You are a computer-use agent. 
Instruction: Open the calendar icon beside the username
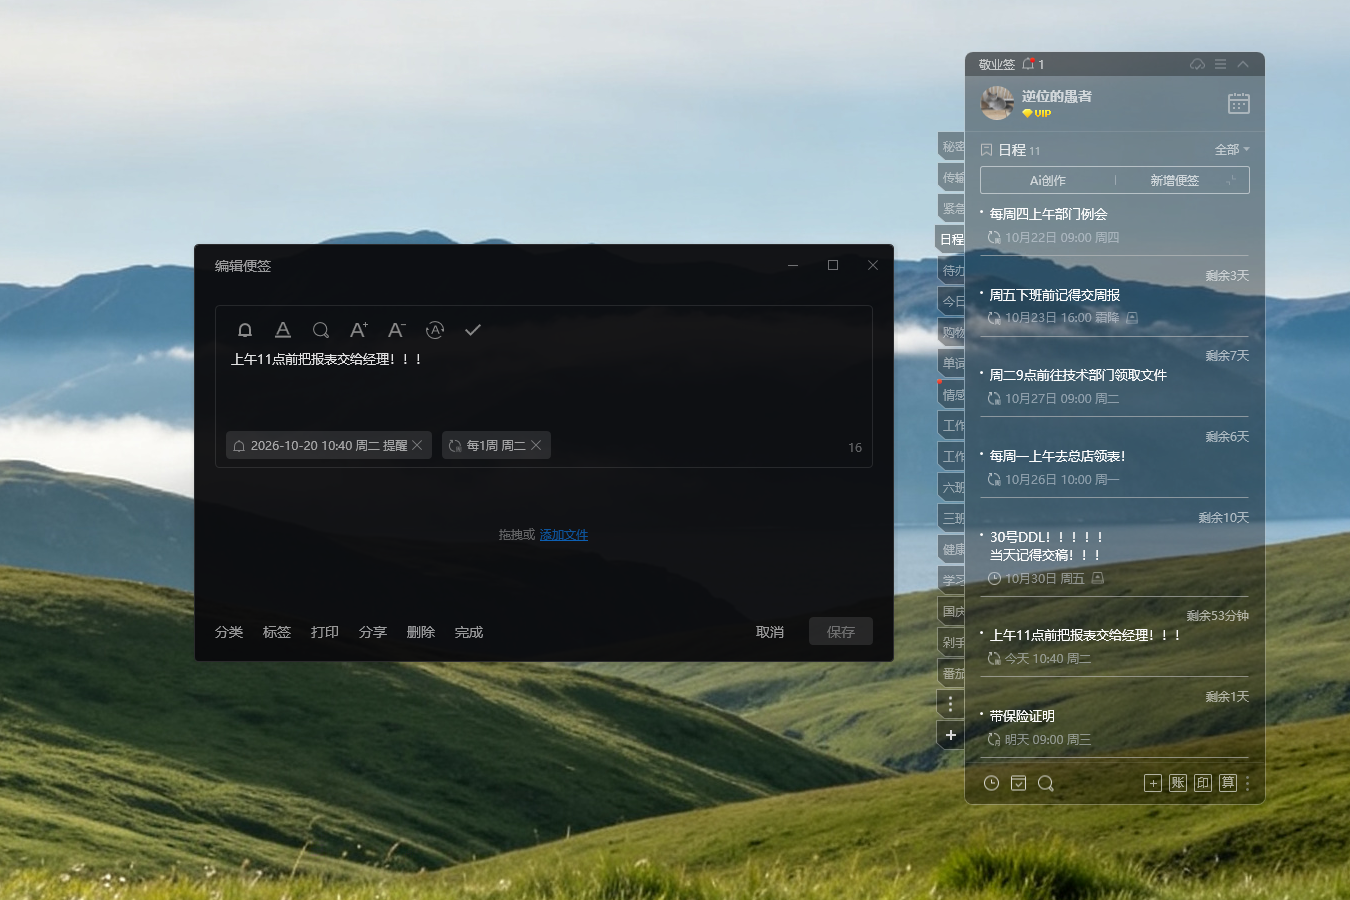(x=1239, y=103)
